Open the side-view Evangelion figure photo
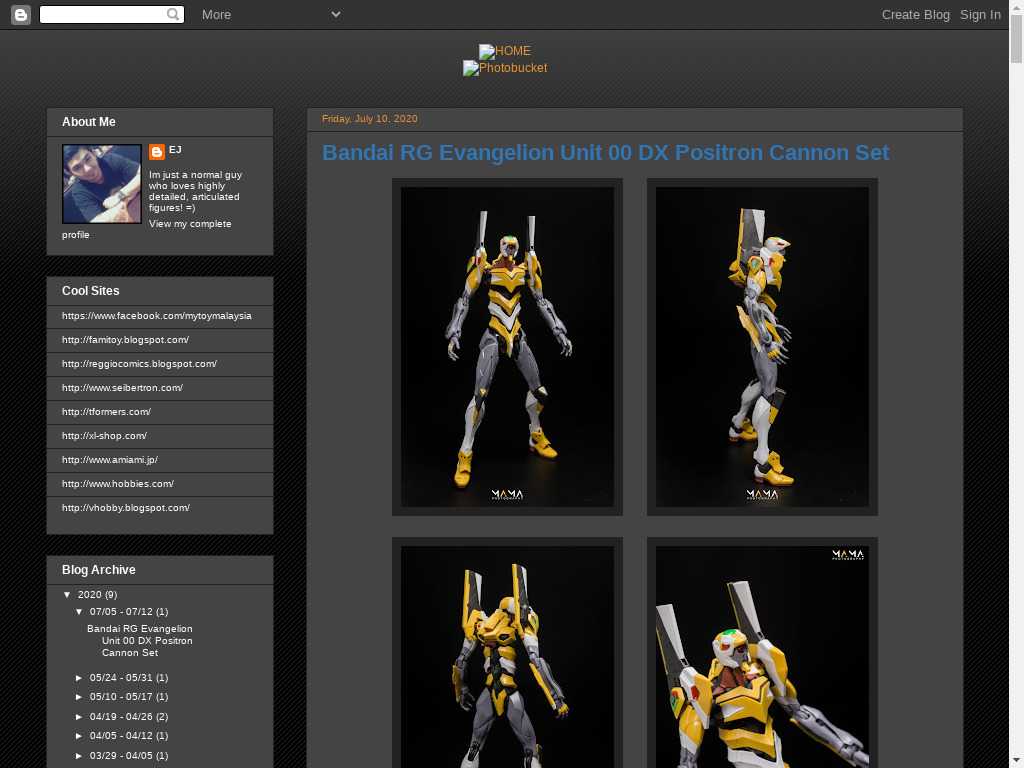 pyautogui.click(x=762, y=347)
